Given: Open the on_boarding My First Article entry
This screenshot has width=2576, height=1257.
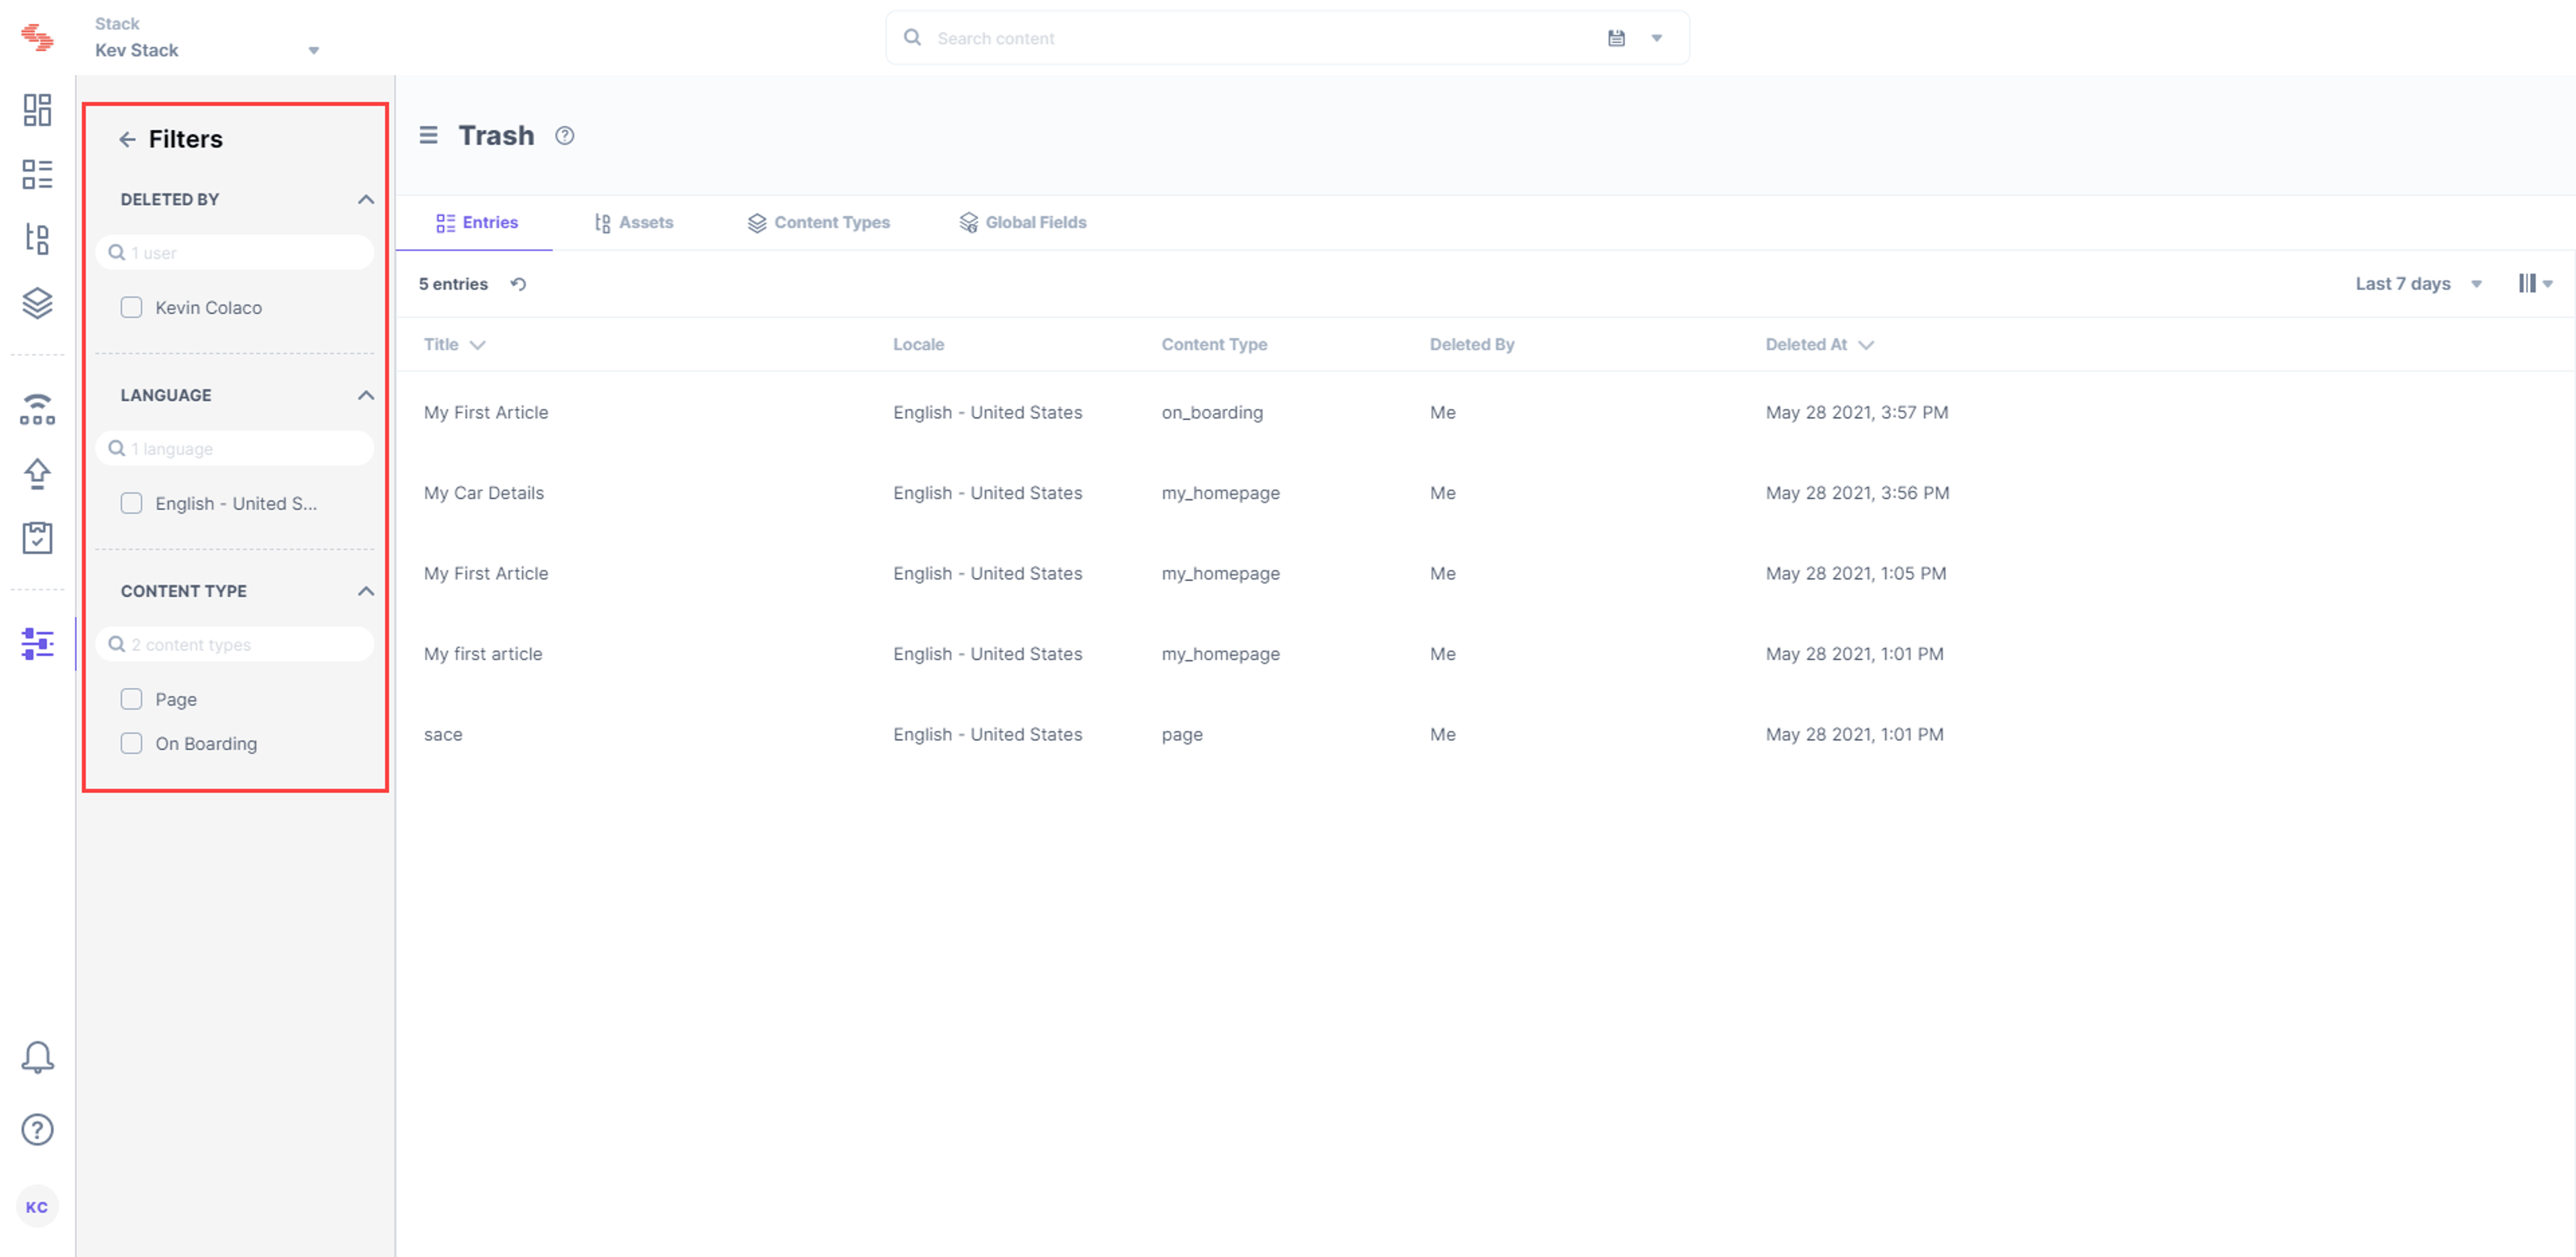Looking at the screenshot, I should coord(486,412).
